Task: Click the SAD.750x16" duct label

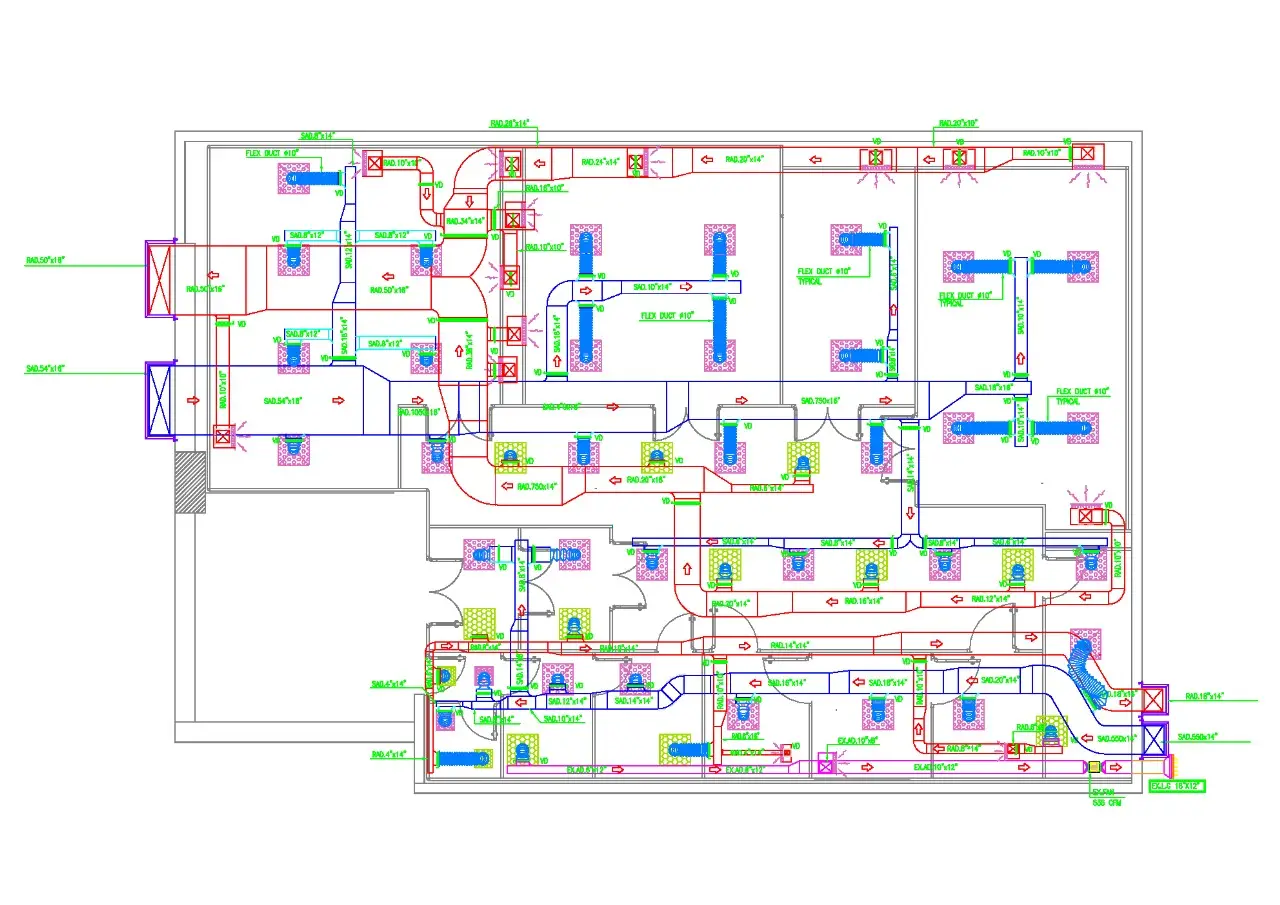Action: (x=820, y=401)
